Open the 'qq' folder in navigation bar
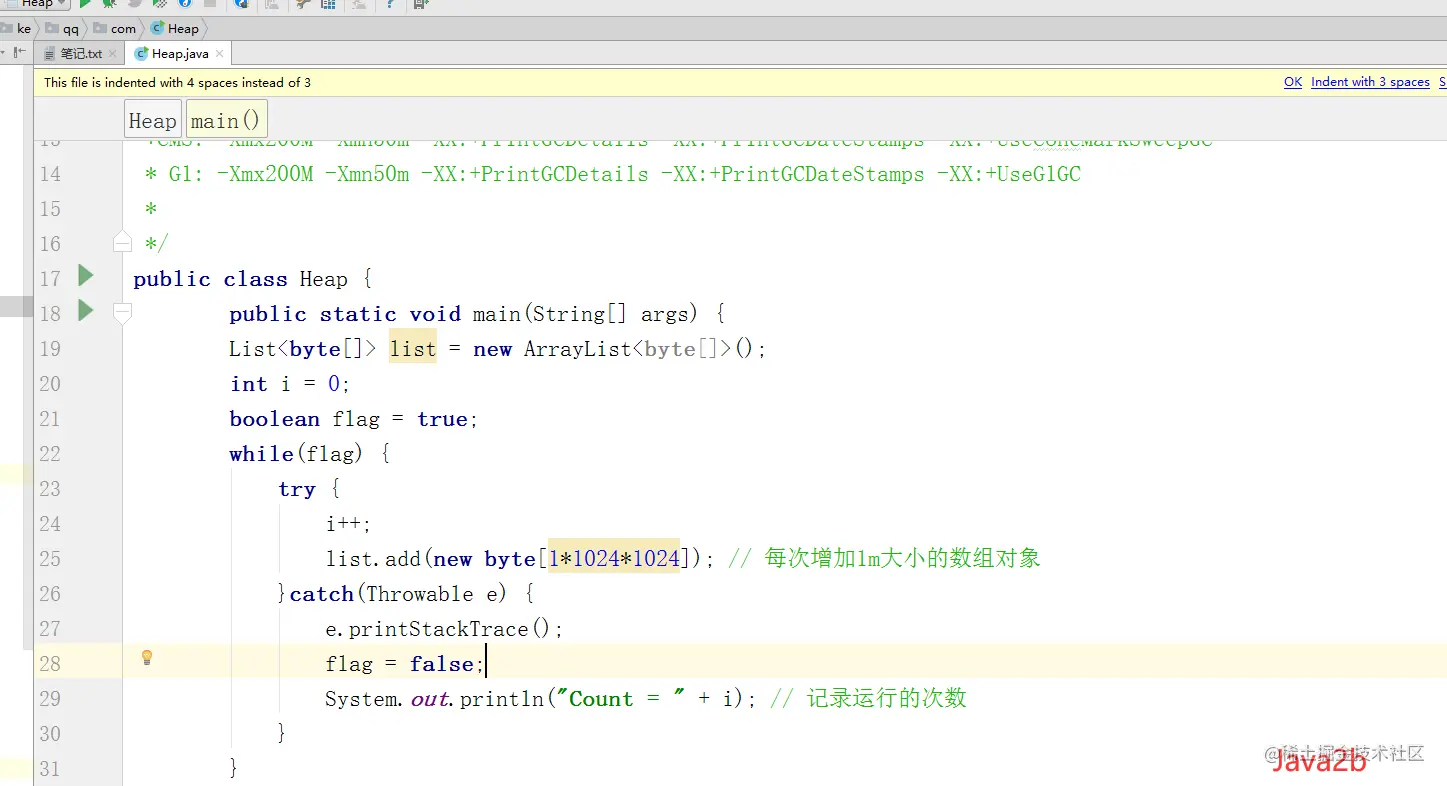 pos(63,29)
